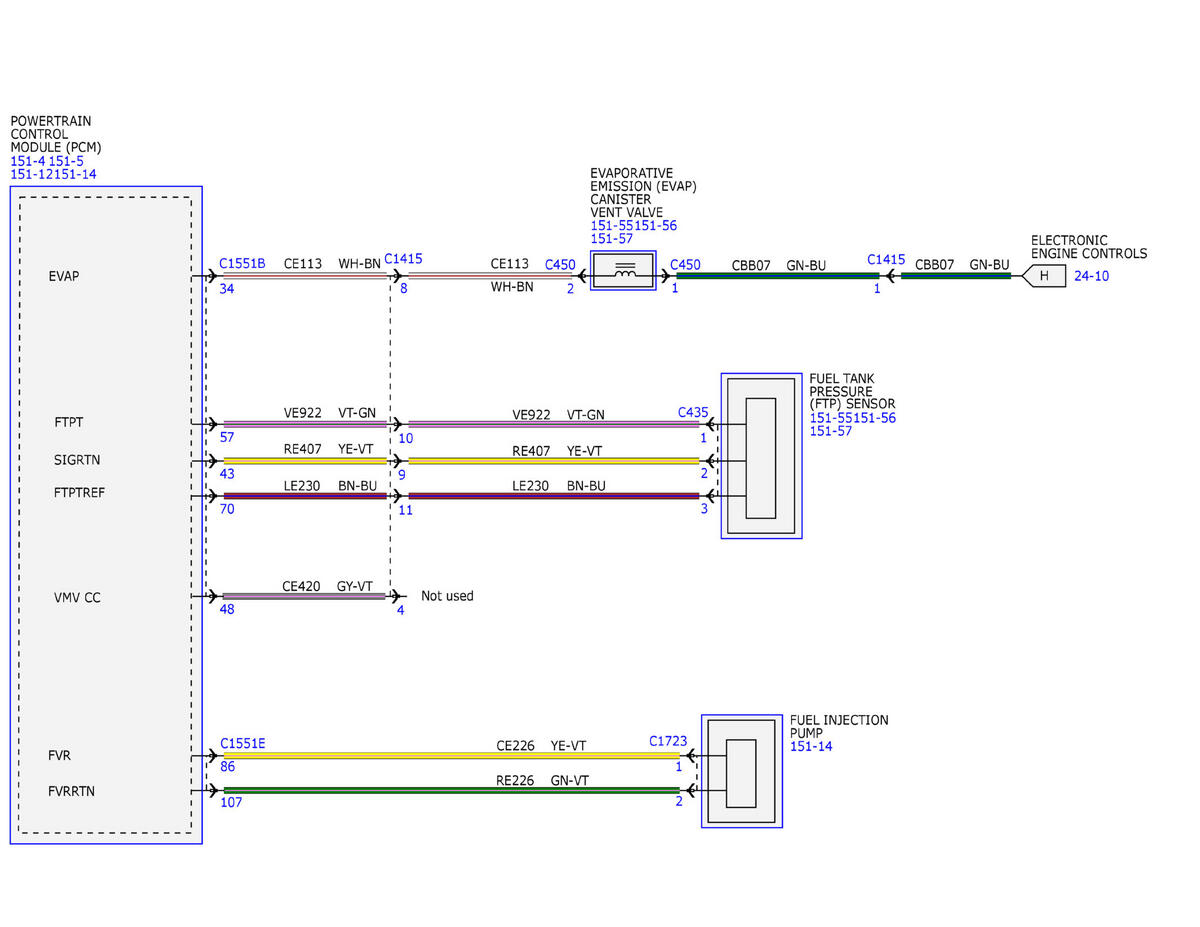Open 151-57 link under EVAP Canister Vent Valve

point(610,239)
